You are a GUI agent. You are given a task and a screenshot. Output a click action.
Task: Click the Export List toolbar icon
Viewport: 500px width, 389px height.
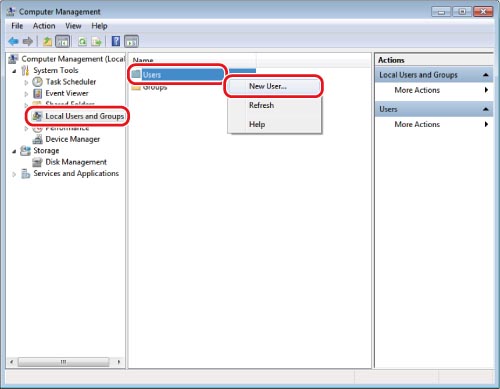click(x=97, y=42)
